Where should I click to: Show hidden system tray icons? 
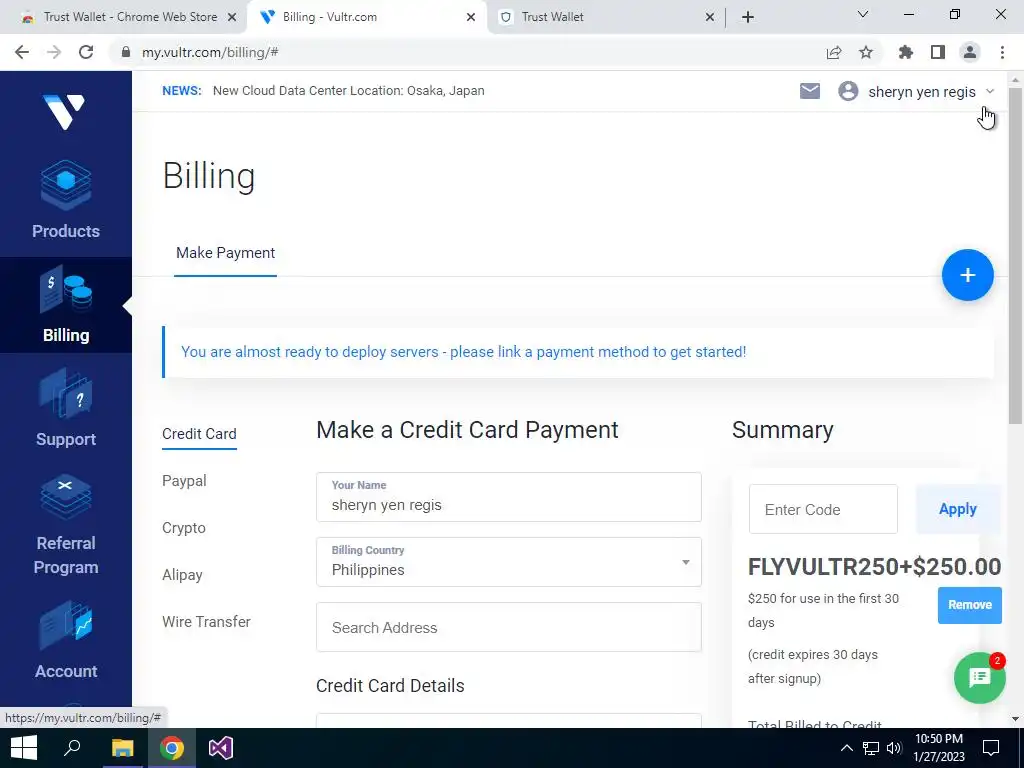(846, 748)
